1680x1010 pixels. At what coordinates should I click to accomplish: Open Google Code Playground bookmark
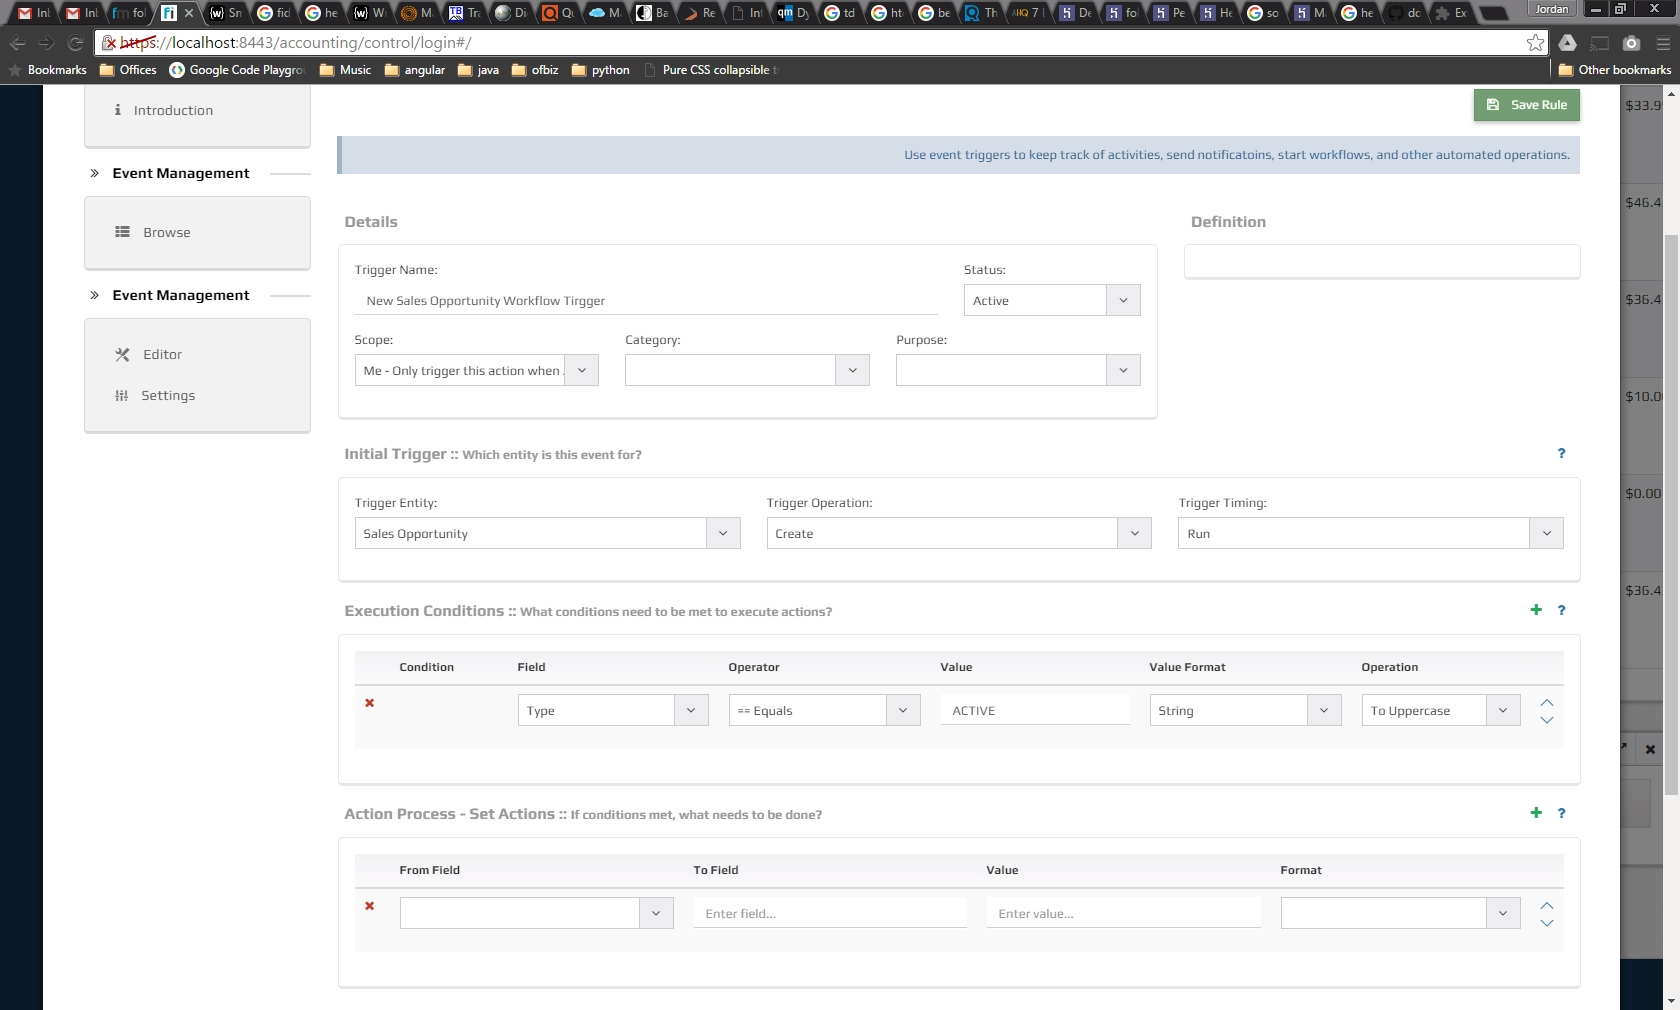click(237, 70)
